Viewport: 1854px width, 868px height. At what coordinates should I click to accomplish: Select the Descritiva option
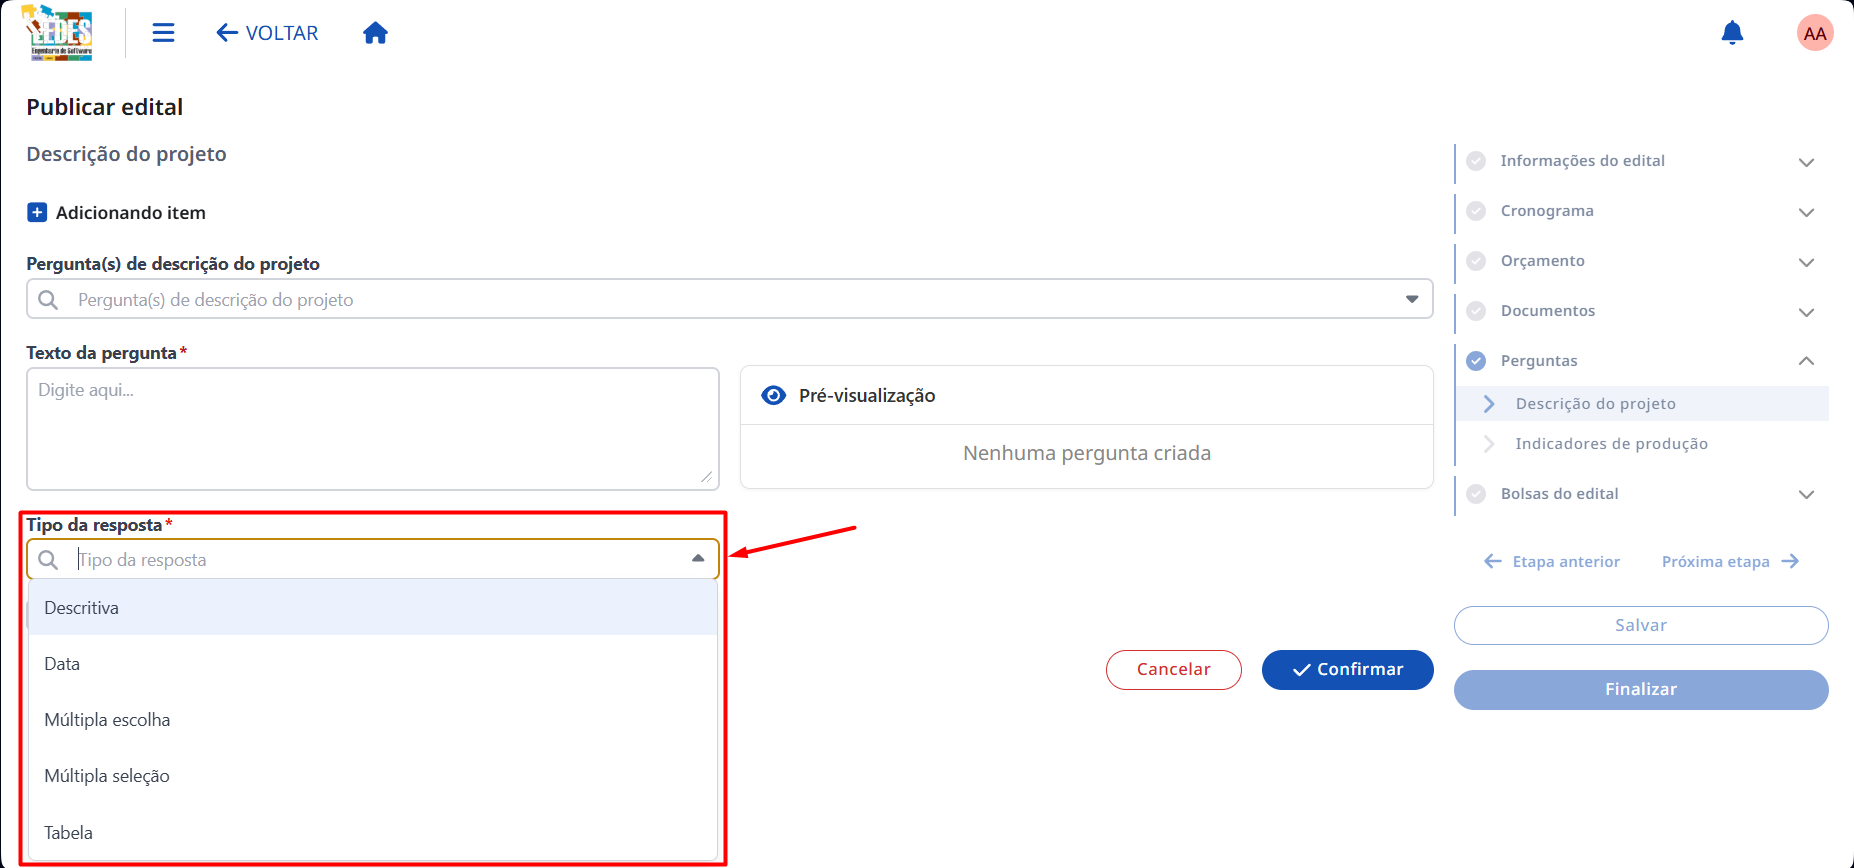[x=373, y=607]
